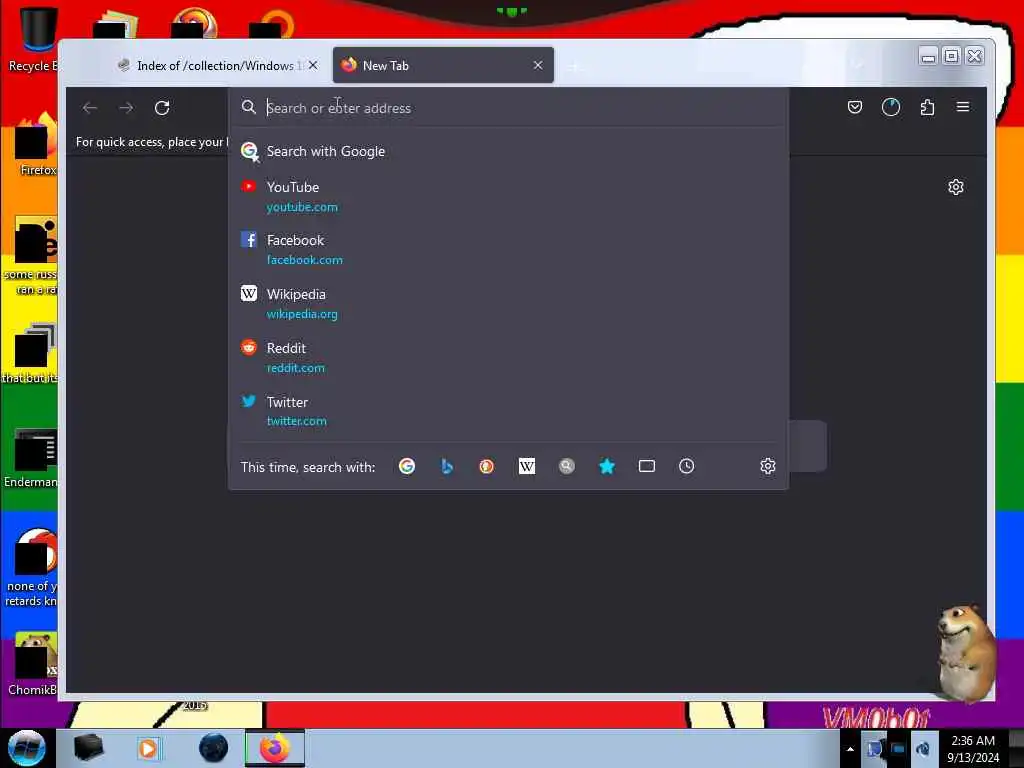
Task: Select the Firefox desktop shortcut
Action: click(36, 145)
